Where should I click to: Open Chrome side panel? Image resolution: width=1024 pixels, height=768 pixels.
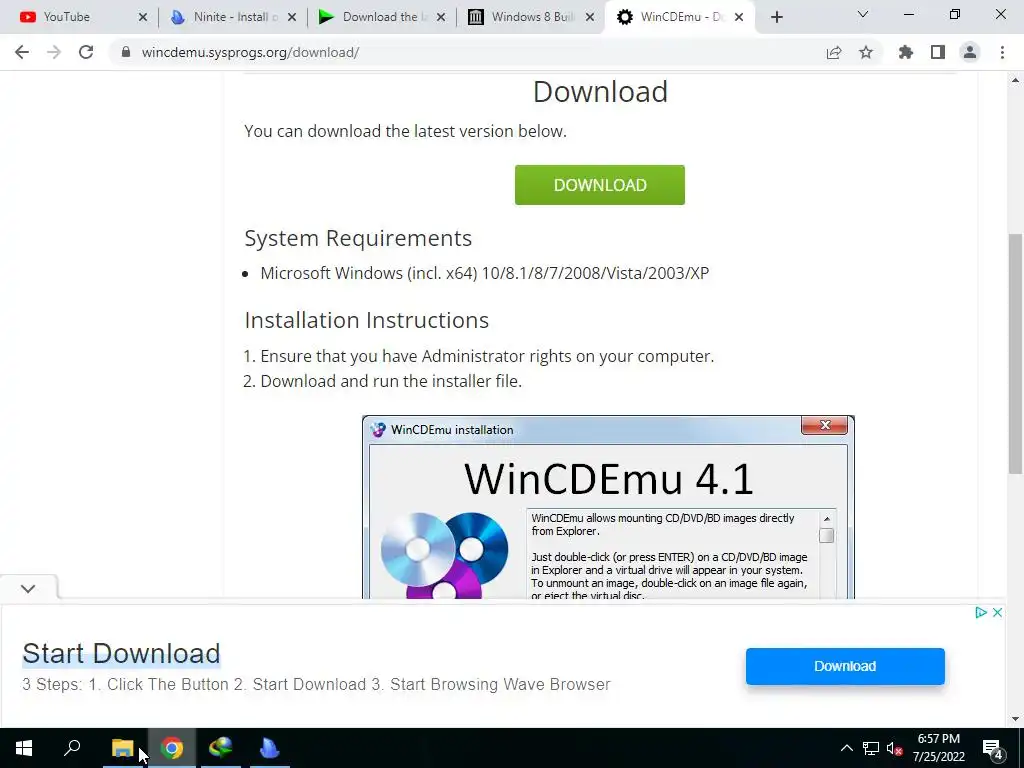[x=938, y=52]
